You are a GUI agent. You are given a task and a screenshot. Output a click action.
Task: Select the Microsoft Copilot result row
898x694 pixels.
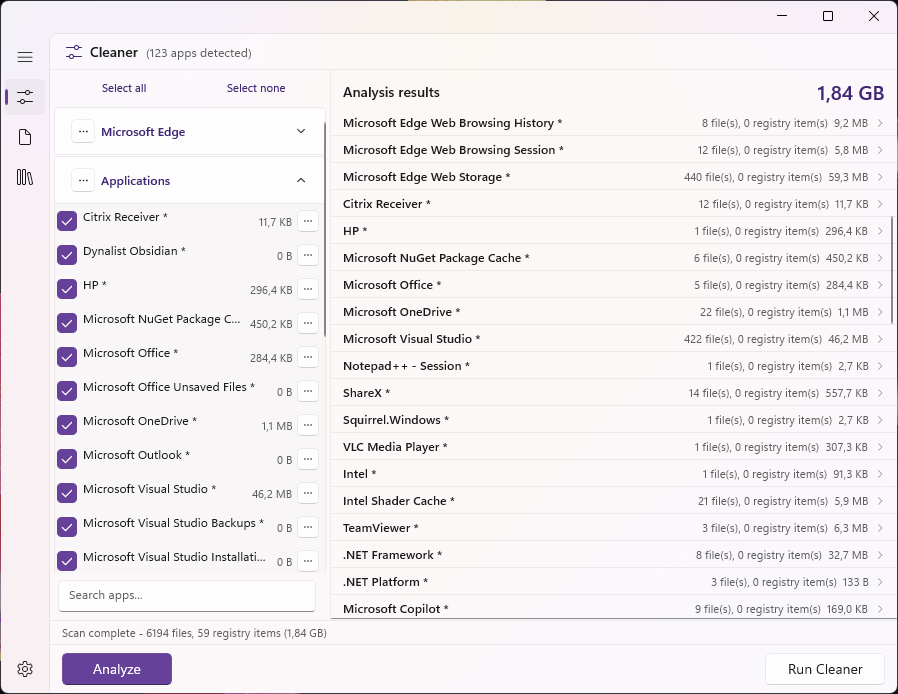[x=613, y=609]
